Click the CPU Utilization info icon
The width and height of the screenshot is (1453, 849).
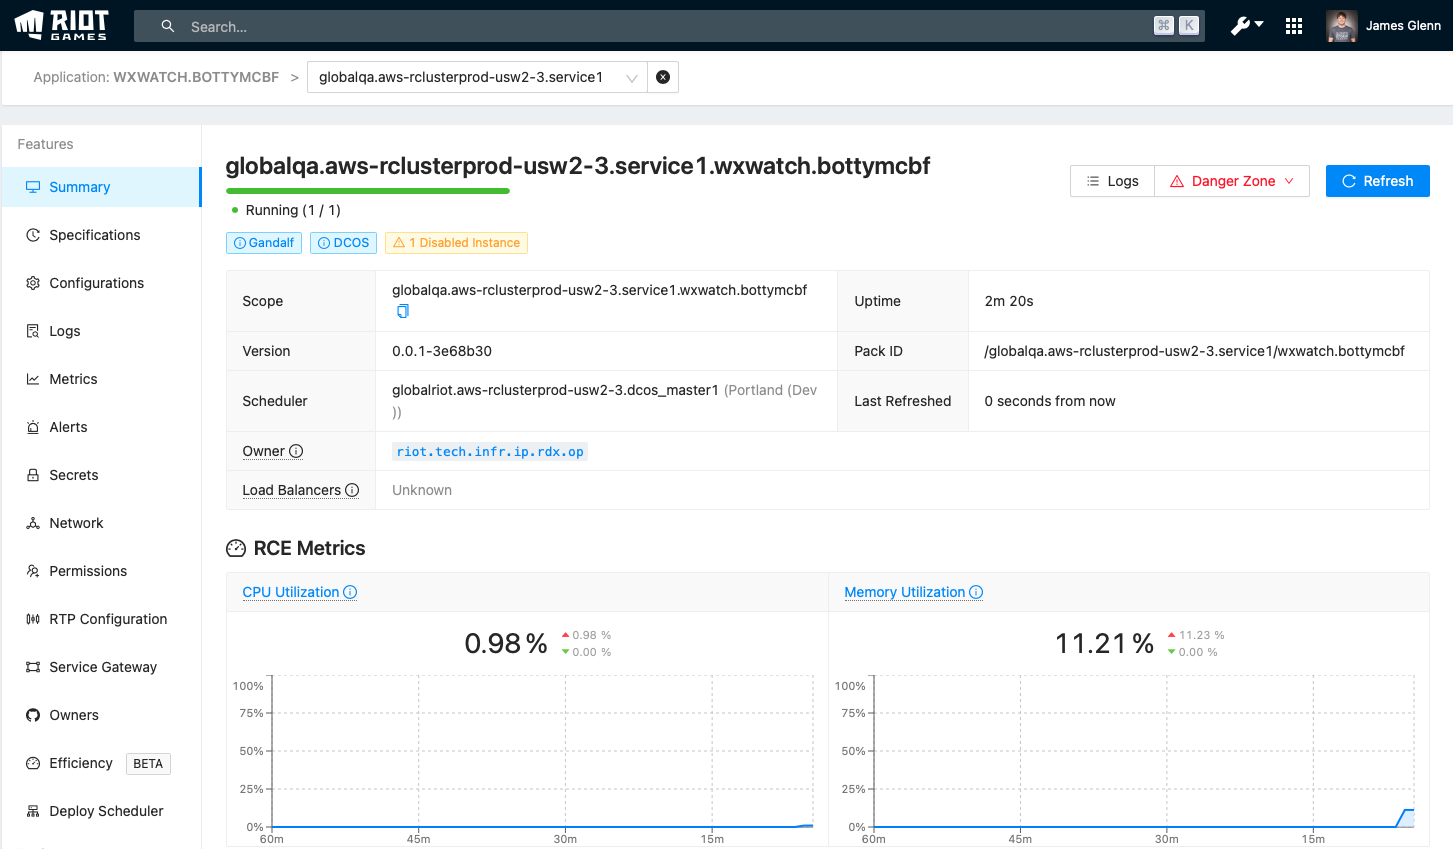tap(350, 592)
